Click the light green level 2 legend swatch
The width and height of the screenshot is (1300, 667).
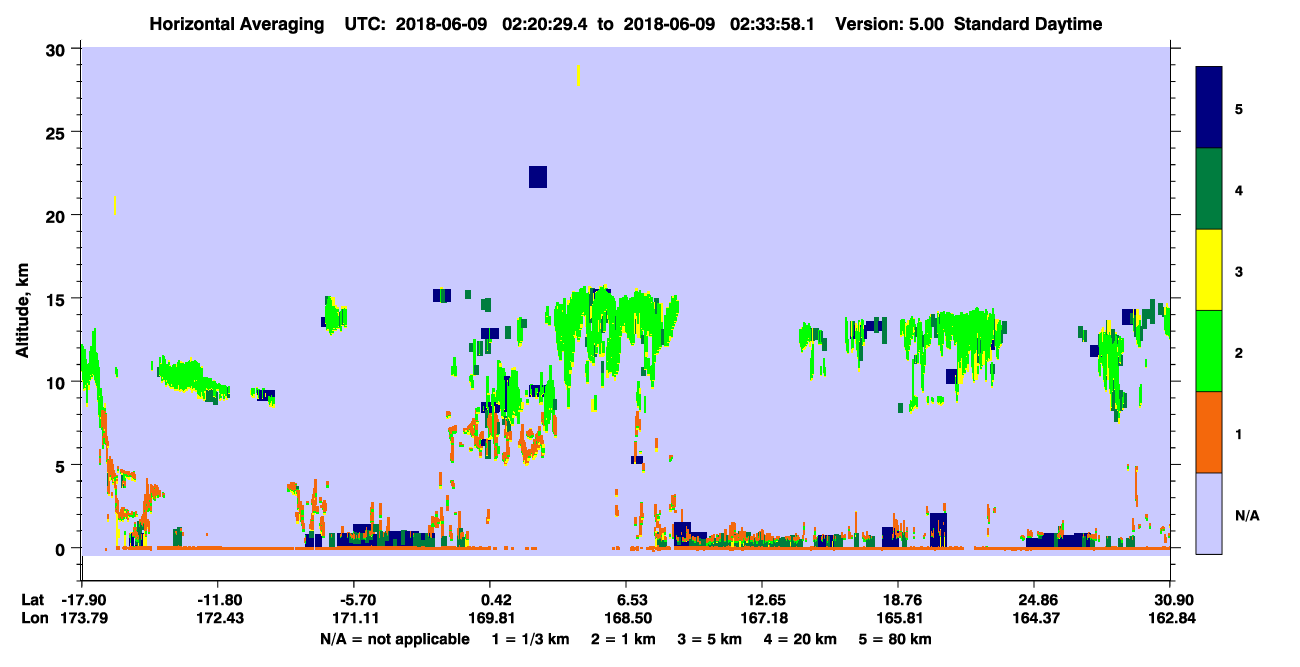(x=1209, y=351)
